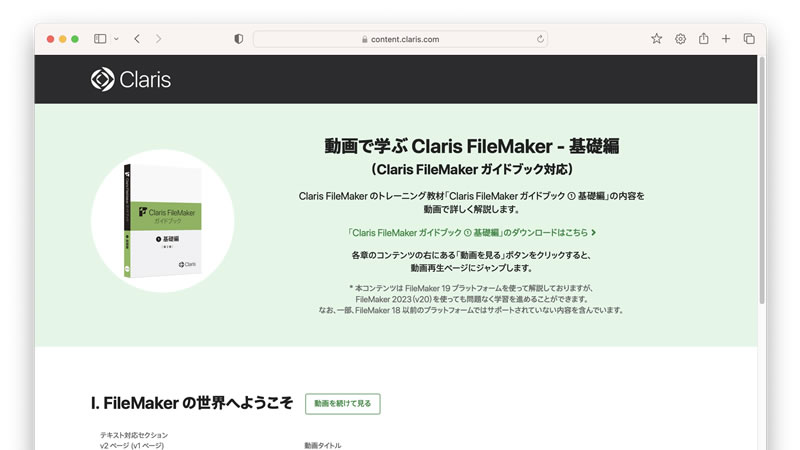800x450 pixels.
Task: Toggle the Safari sidebar
Action: [100, 39]
